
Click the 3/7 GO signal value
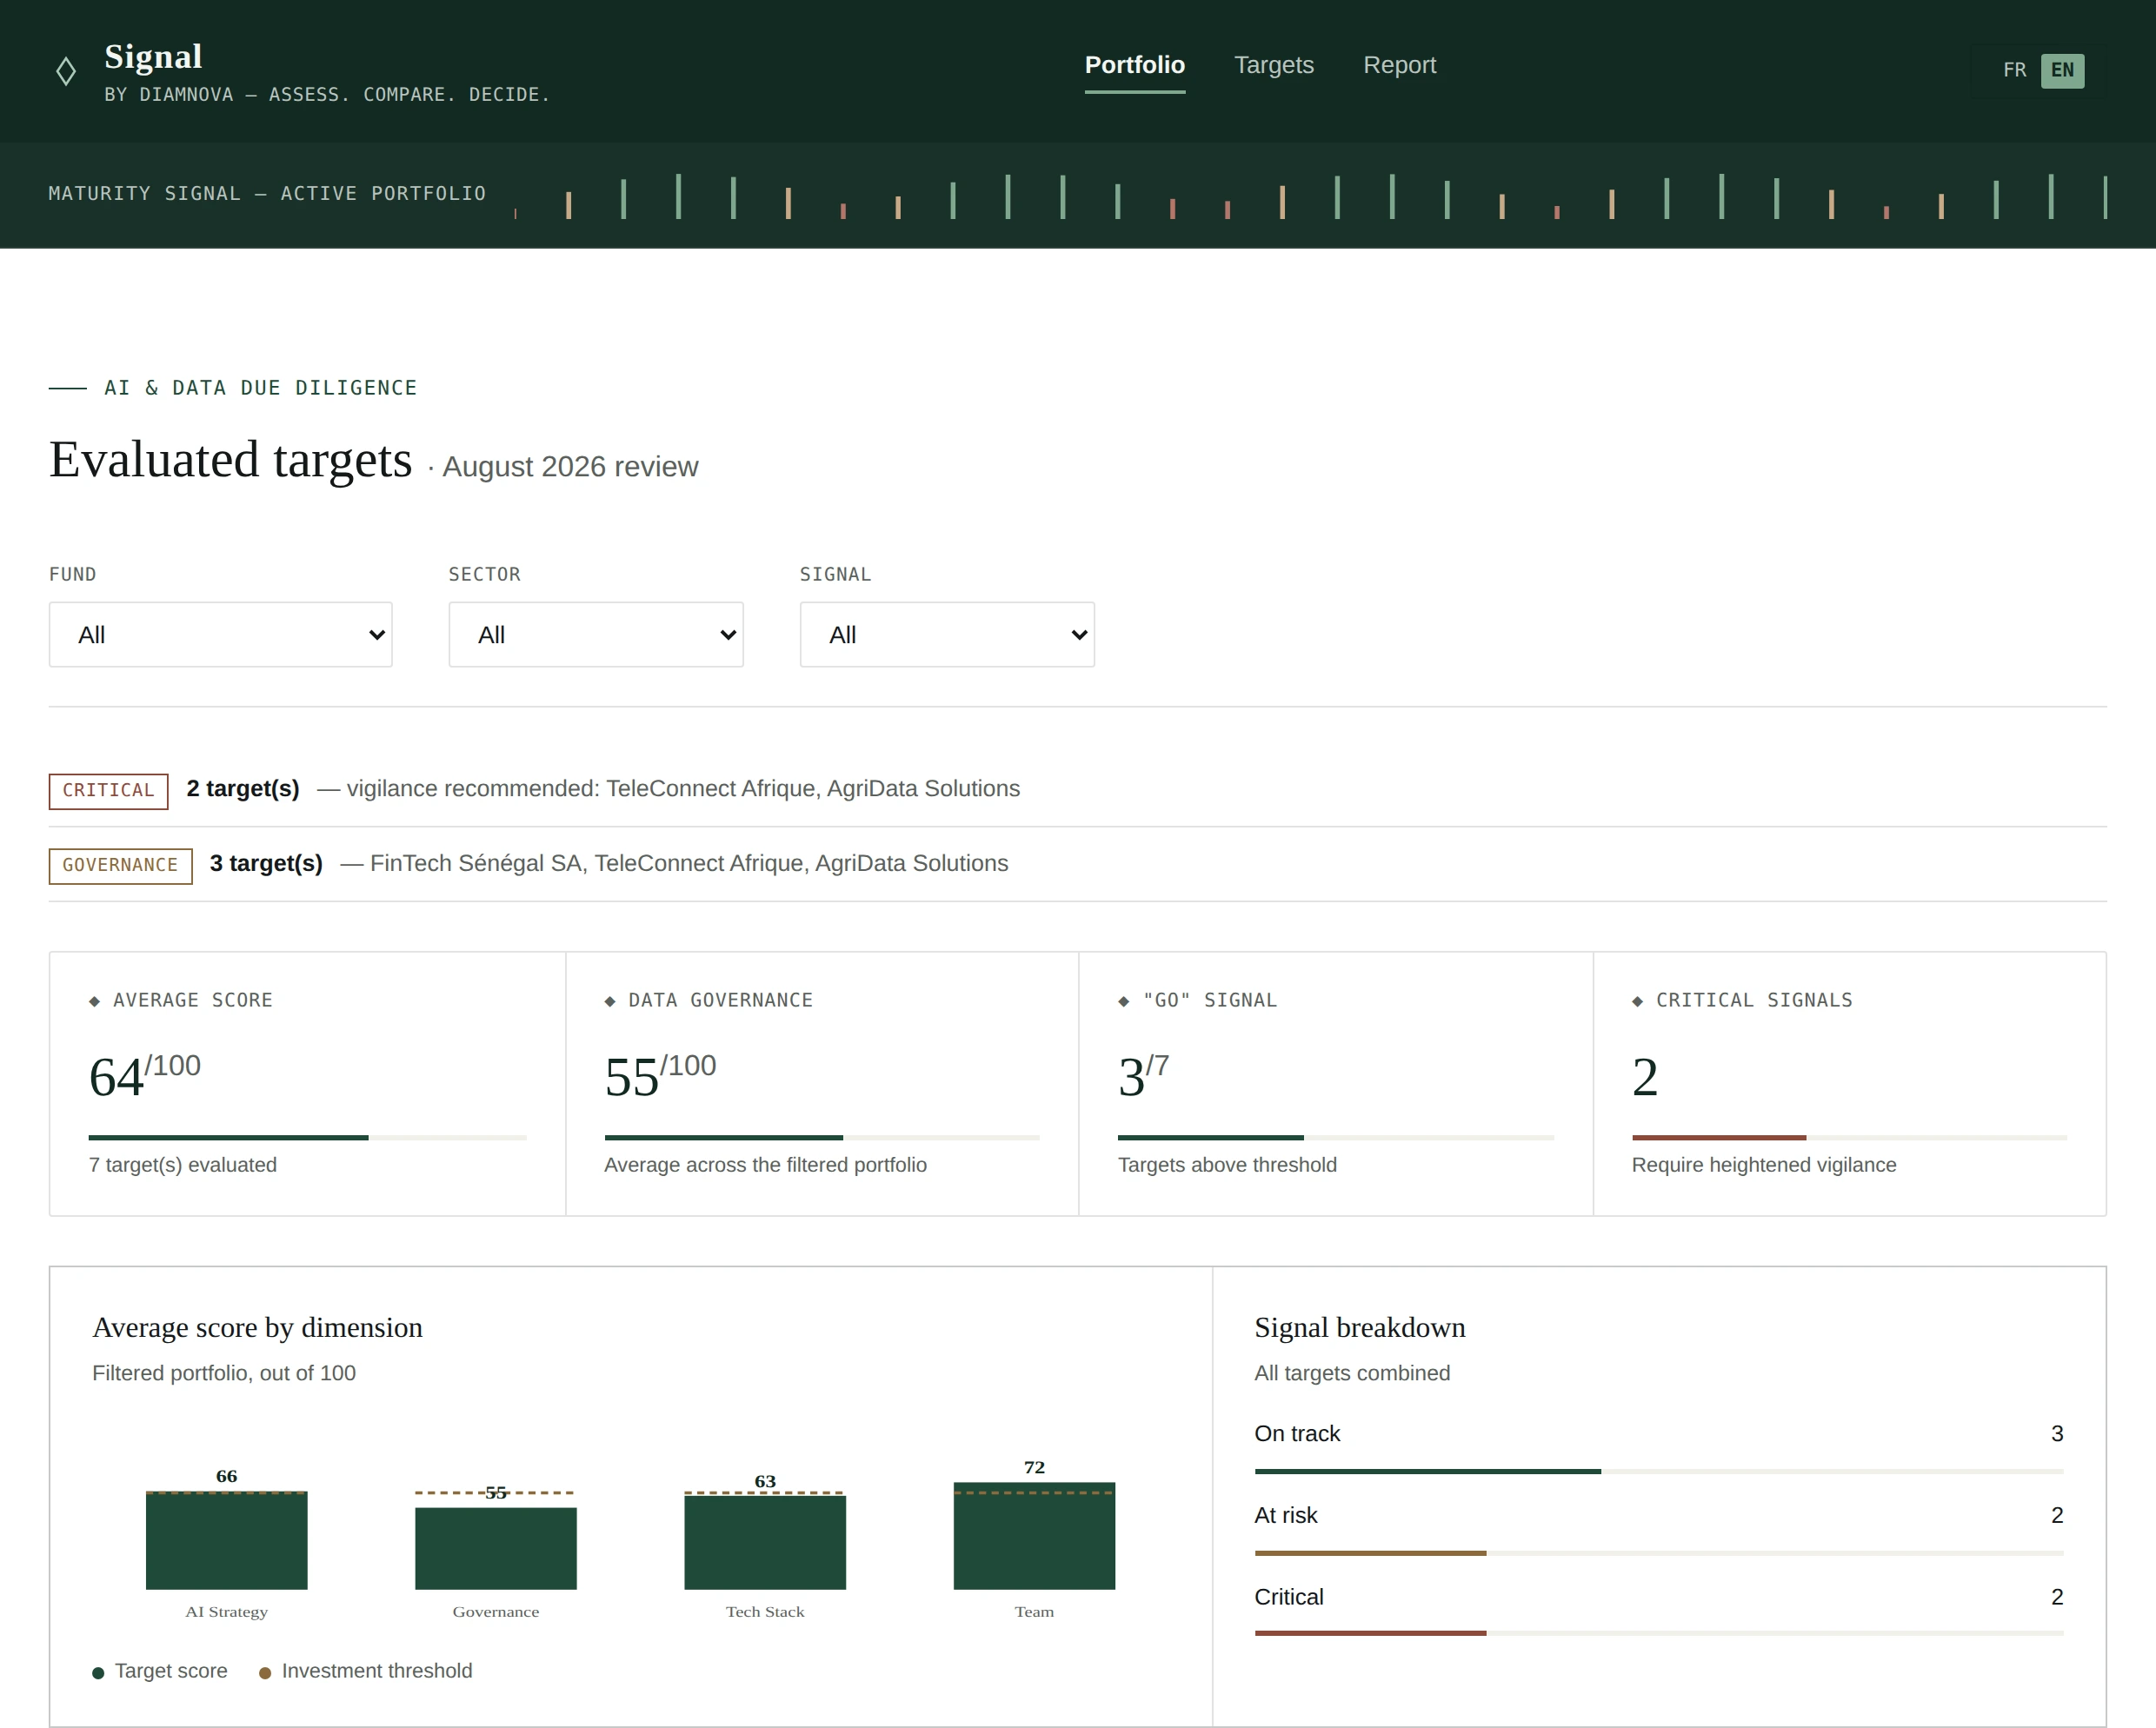point(1143,1075)
